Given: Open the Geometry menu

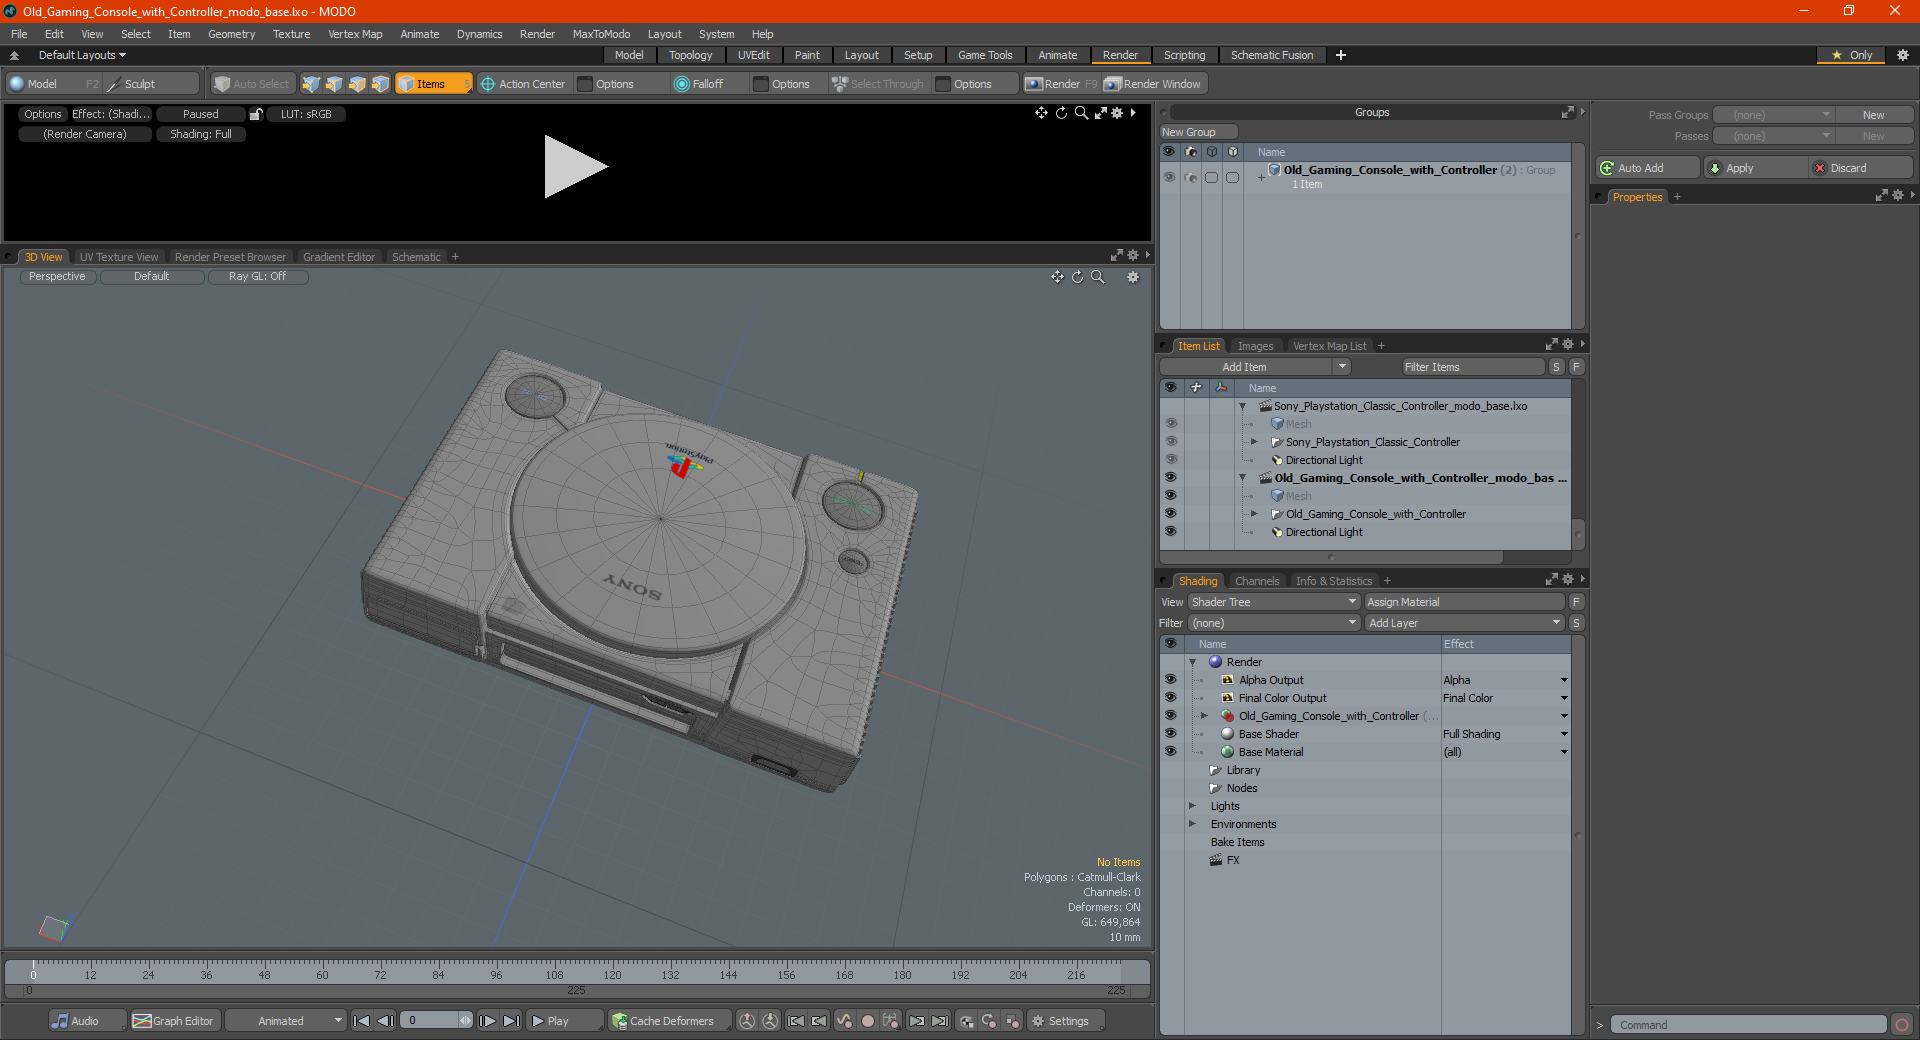Looking at the screenshot, I should [231, 34].
